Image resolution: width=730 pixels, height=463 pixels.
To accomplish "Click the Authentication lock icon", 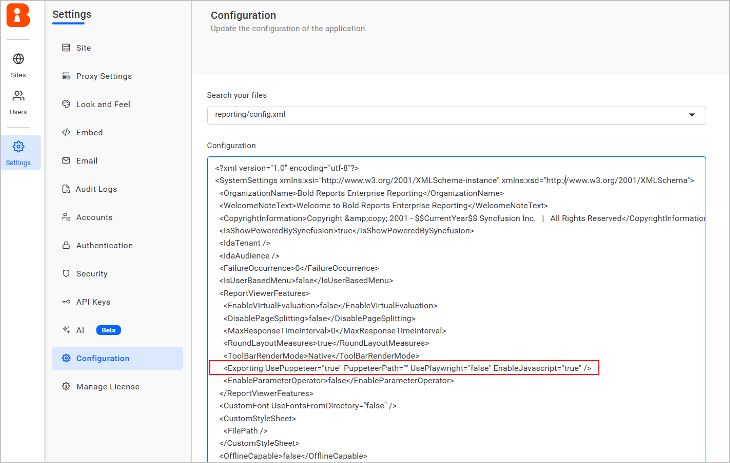I will click(66, 245).
